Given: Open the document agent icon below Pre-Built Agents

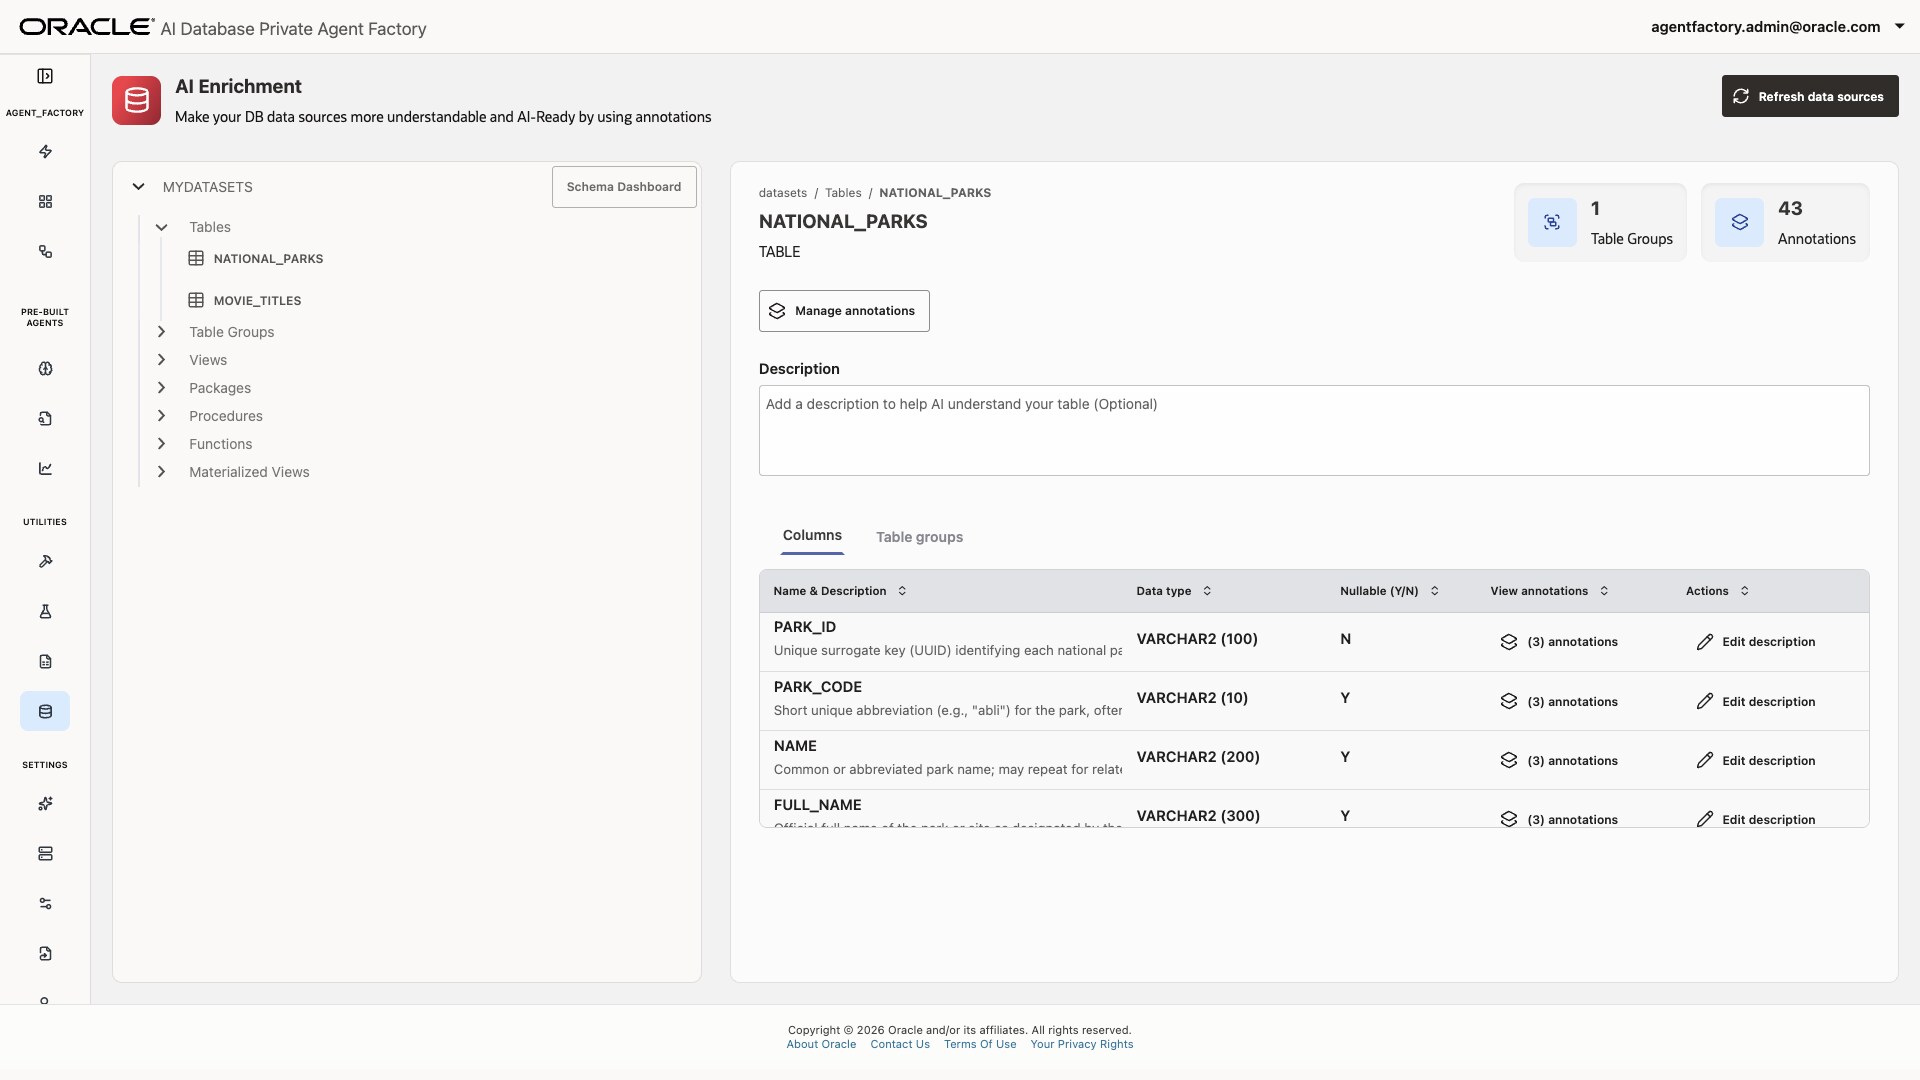Looking at the screenshot, I should tap(45, 419).
